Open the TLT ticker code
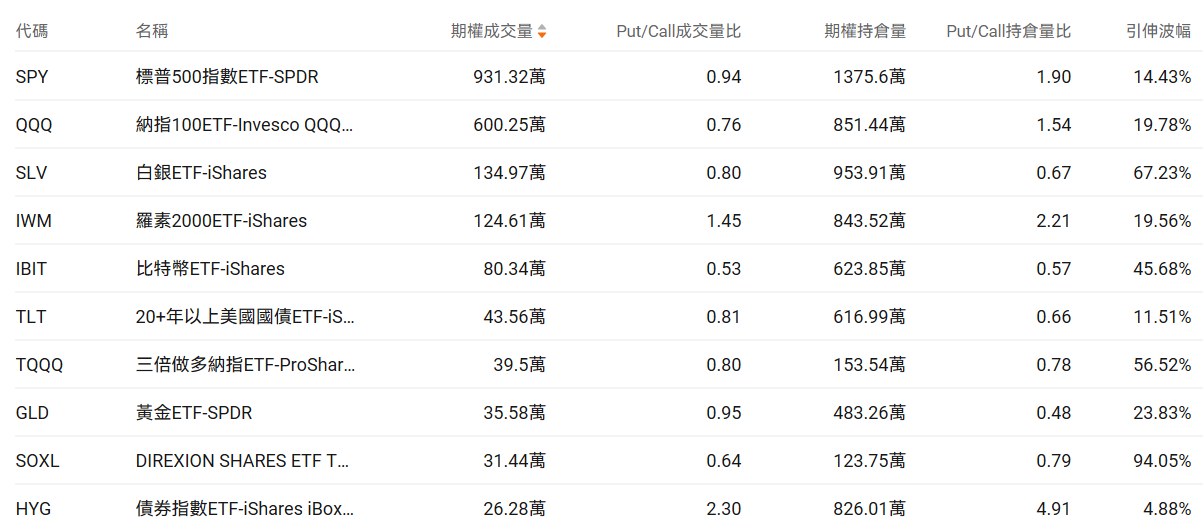The image size is (1203, 519). (x=31, y=317)
